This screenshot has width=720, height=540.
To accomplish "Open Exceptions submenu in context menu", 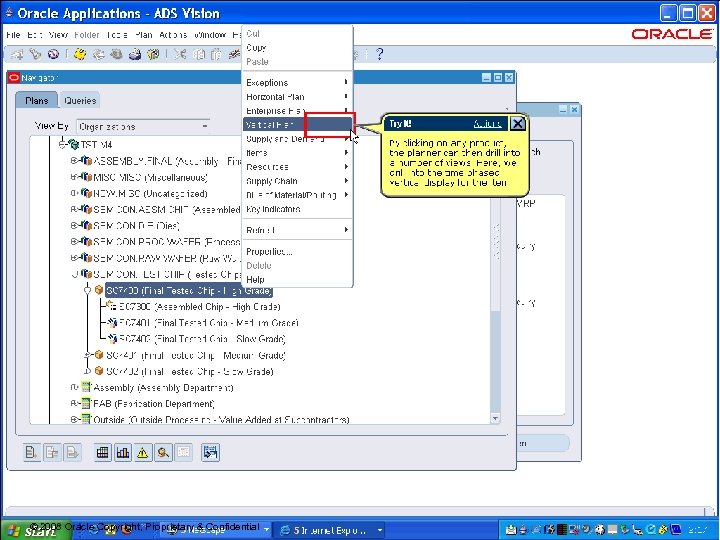I will (297, 83).
